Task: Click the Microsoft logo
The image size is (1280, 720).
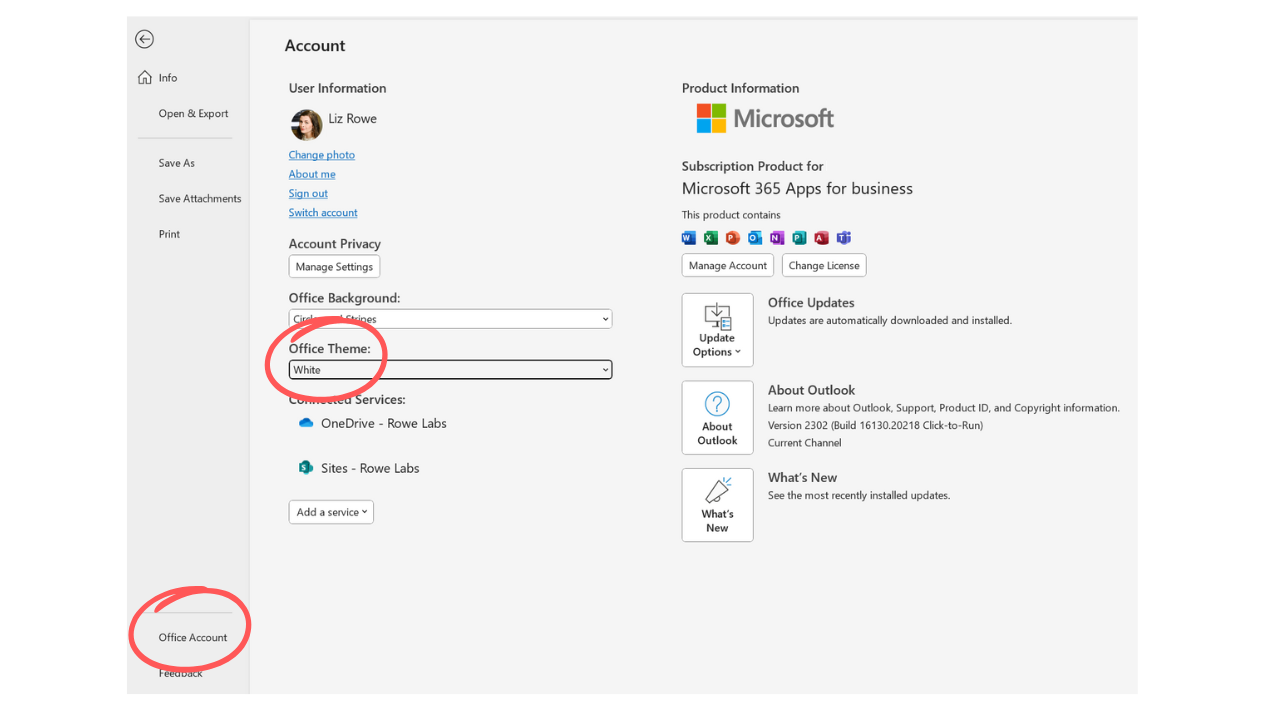Action: pyautogui.click(x=765, y=118)
